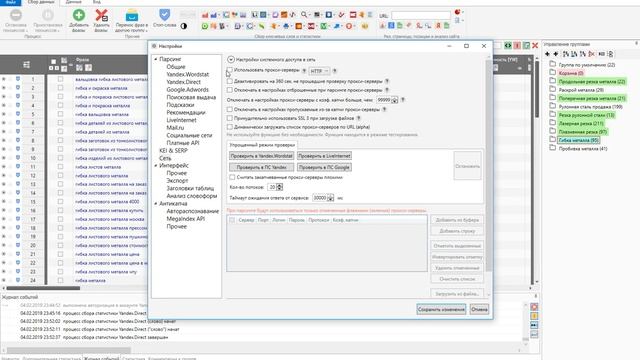Viewport: 640px width, 360px height.
Task: Click the help icon after Use proxy servers label
Action: click(x=304, y=71)
